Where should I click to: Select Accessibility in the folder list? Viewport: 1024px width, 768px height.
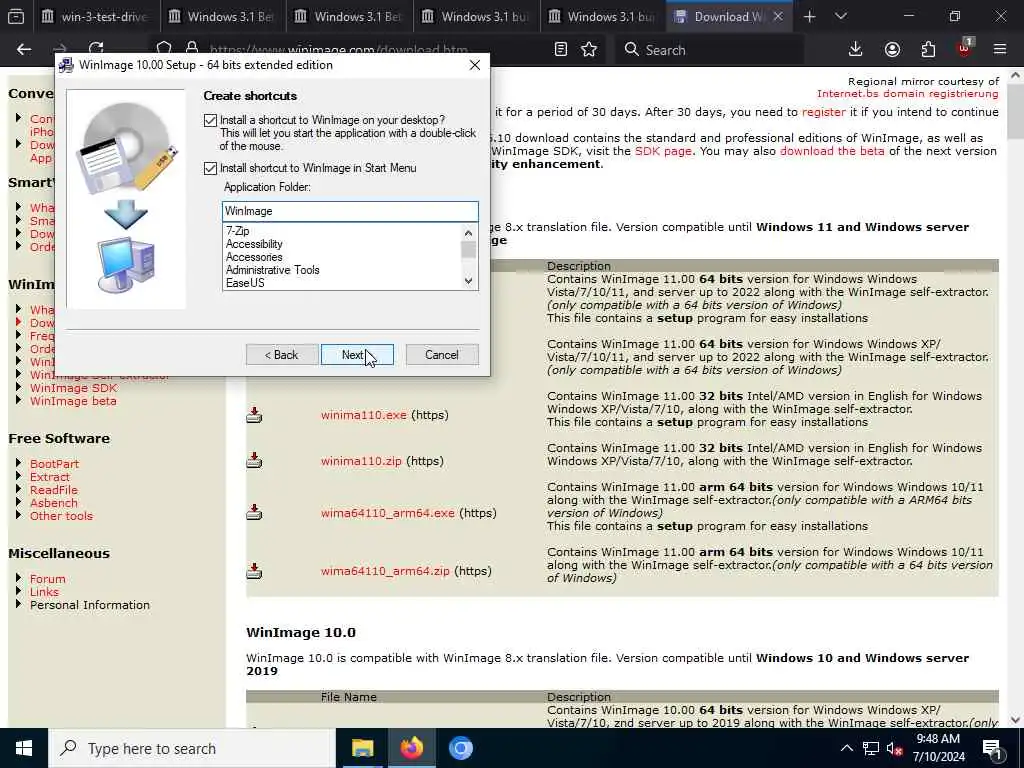[x=254, y=244]
